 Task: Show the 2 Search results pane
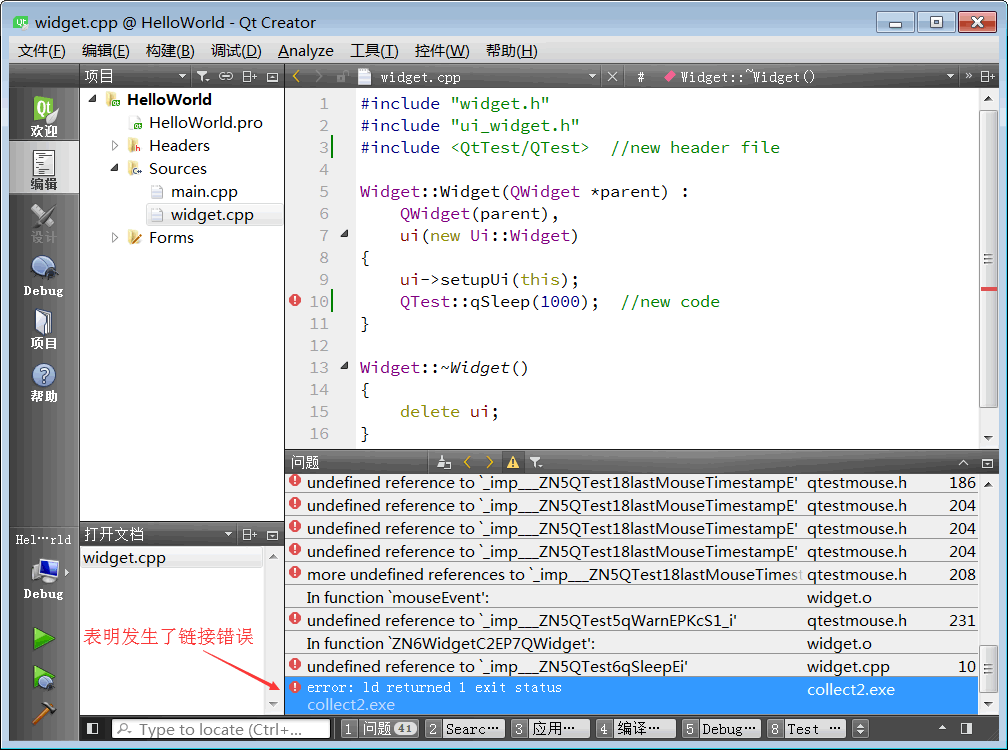click(x=464, y=728)
